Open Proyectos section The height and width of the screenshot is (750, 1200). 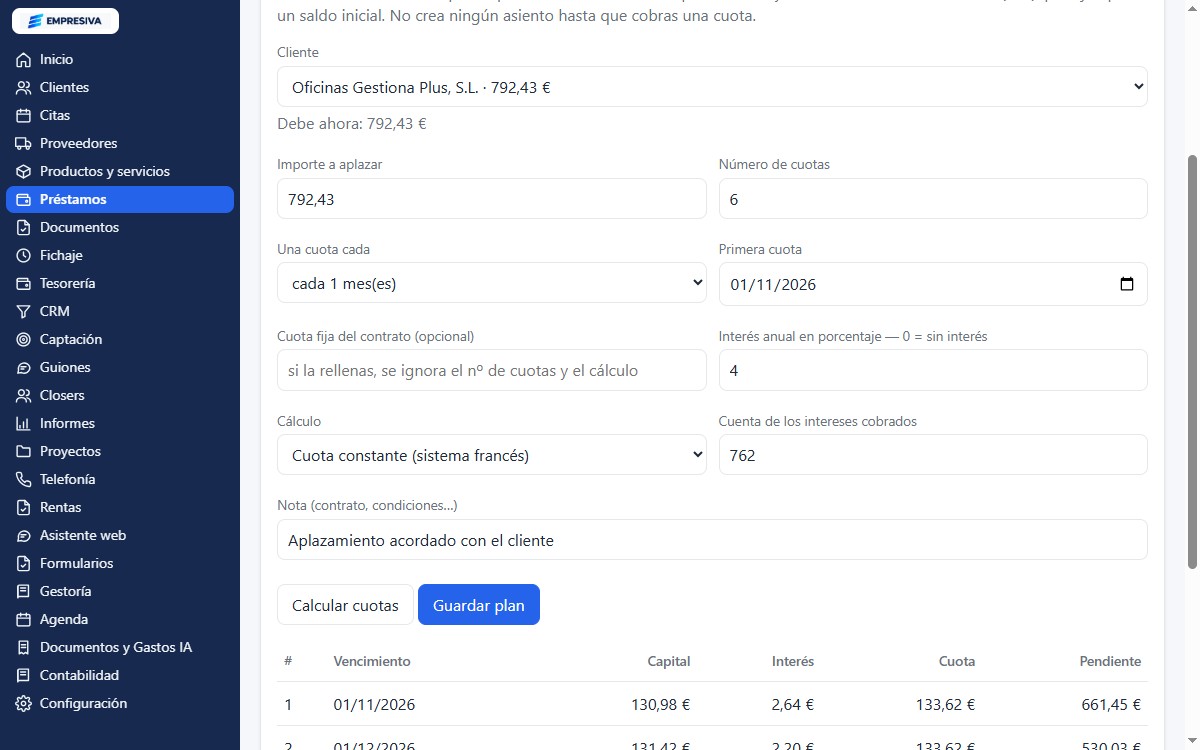tap(120, 452)
